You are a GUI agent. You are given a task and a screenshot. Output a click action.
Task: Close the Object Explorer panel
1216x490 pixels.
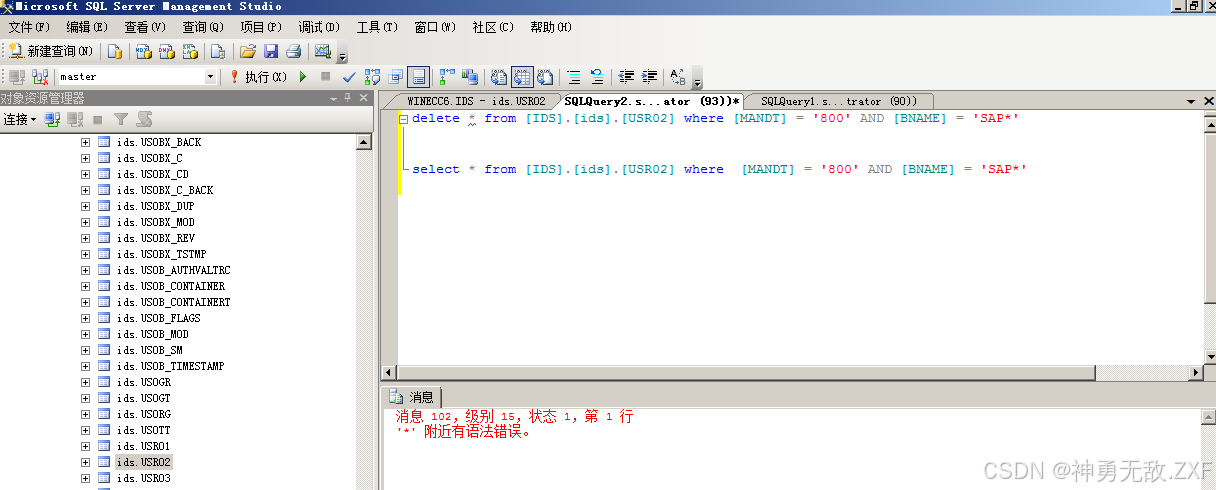pos(364,98)
